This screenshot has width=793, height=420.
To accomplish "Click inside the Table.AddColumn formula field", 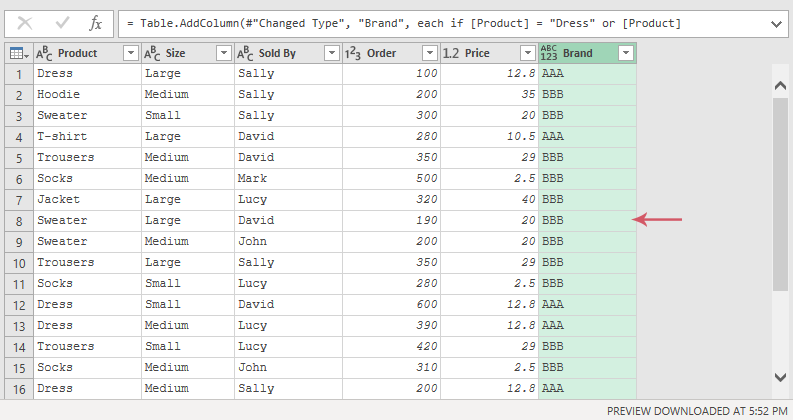I will click(x=444, y=24).
